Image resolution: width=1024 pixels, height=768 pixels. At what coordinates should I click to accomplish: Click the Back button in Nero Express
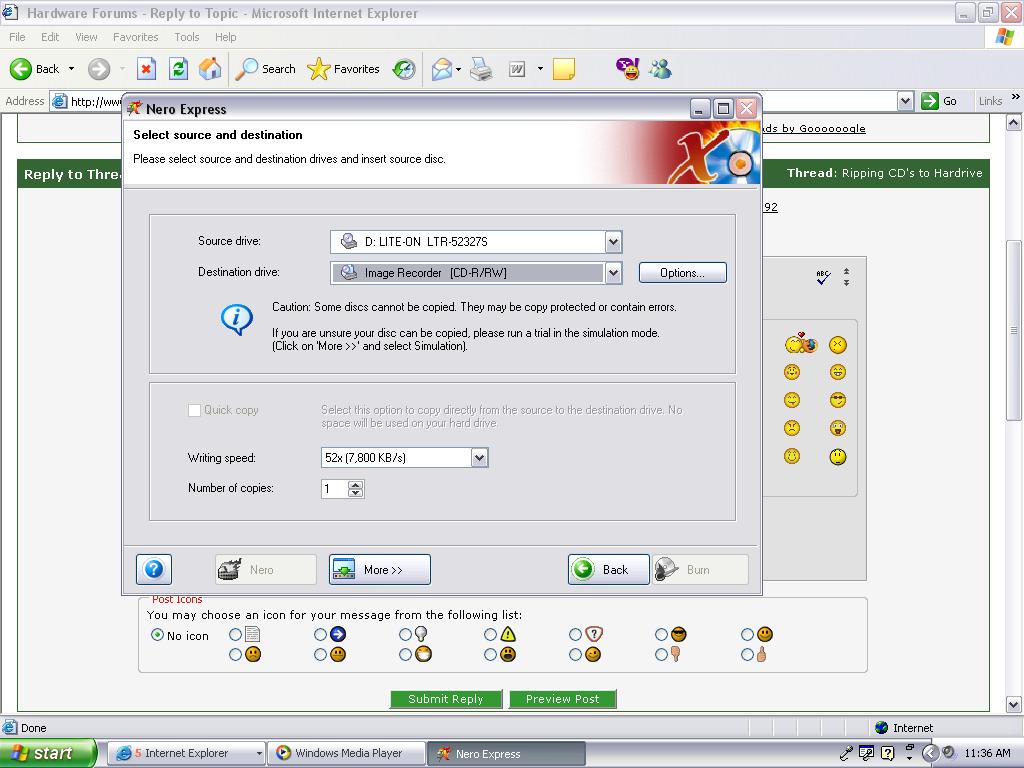click(609, 569)
